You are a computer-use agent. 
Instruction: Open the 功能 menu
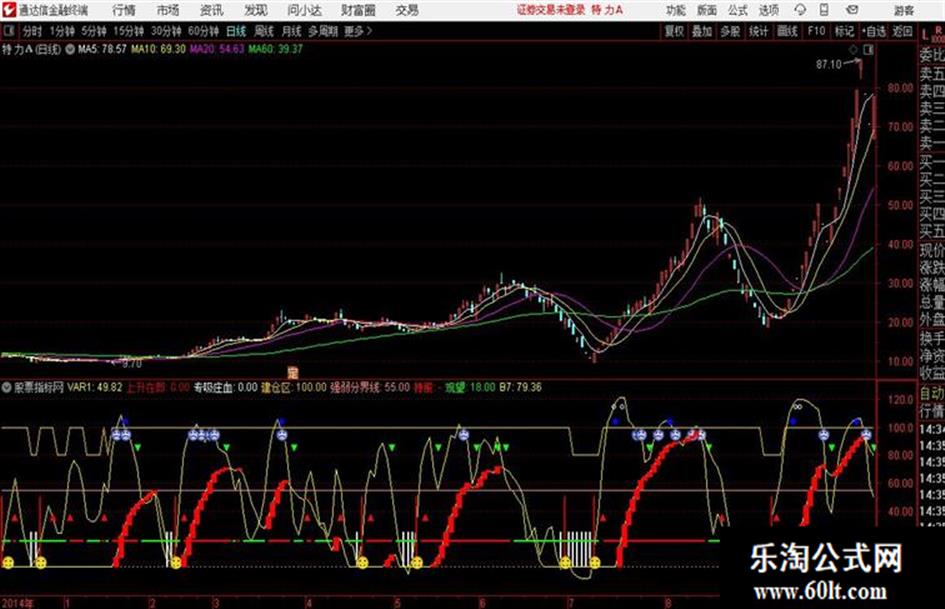[x=676, y=10]
